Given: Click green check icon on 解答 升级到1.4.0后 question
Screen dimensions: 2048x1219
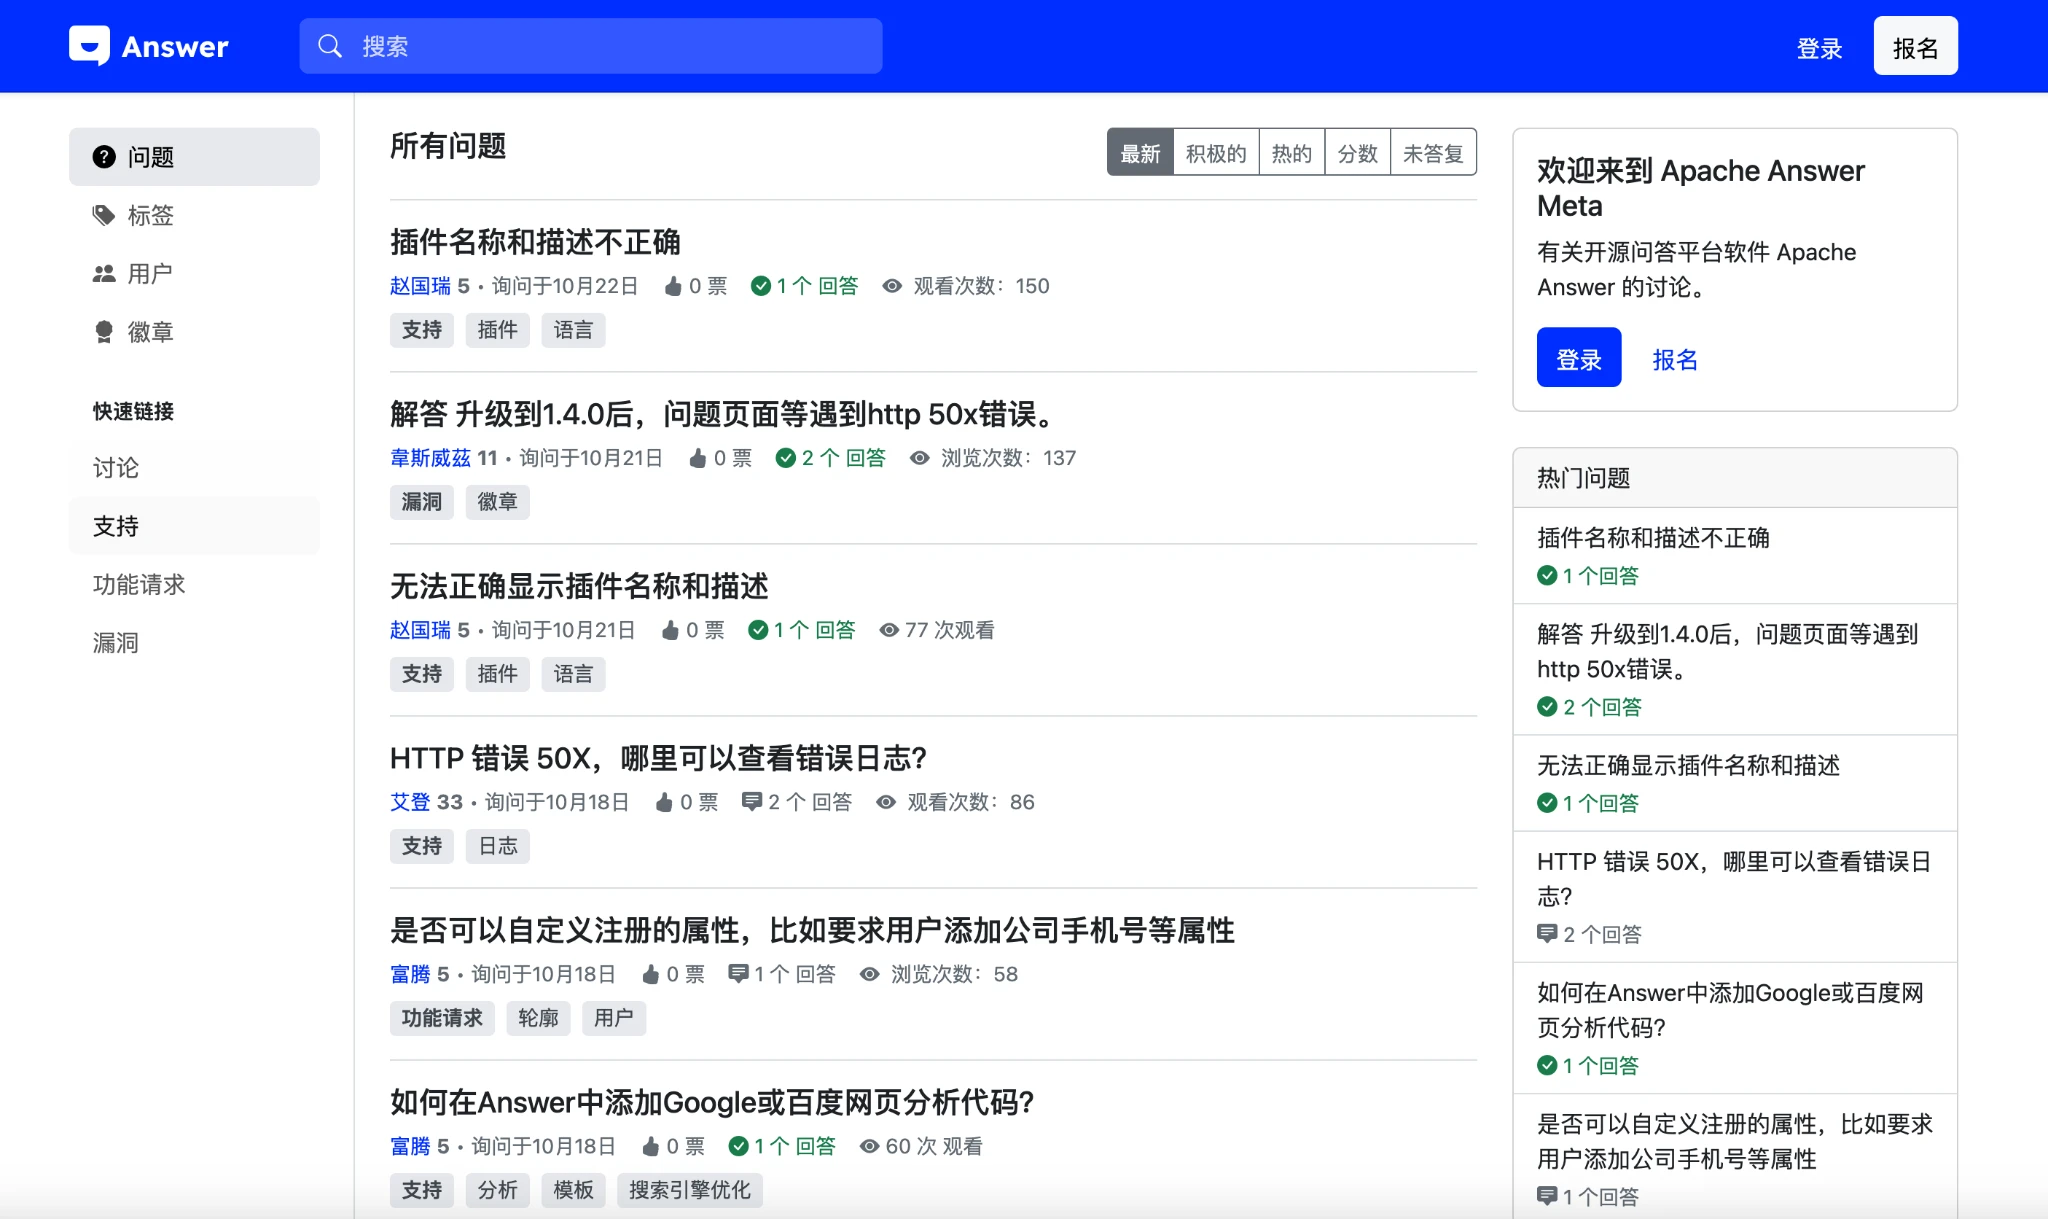Looking at the screenshot, I should (786, 458).
